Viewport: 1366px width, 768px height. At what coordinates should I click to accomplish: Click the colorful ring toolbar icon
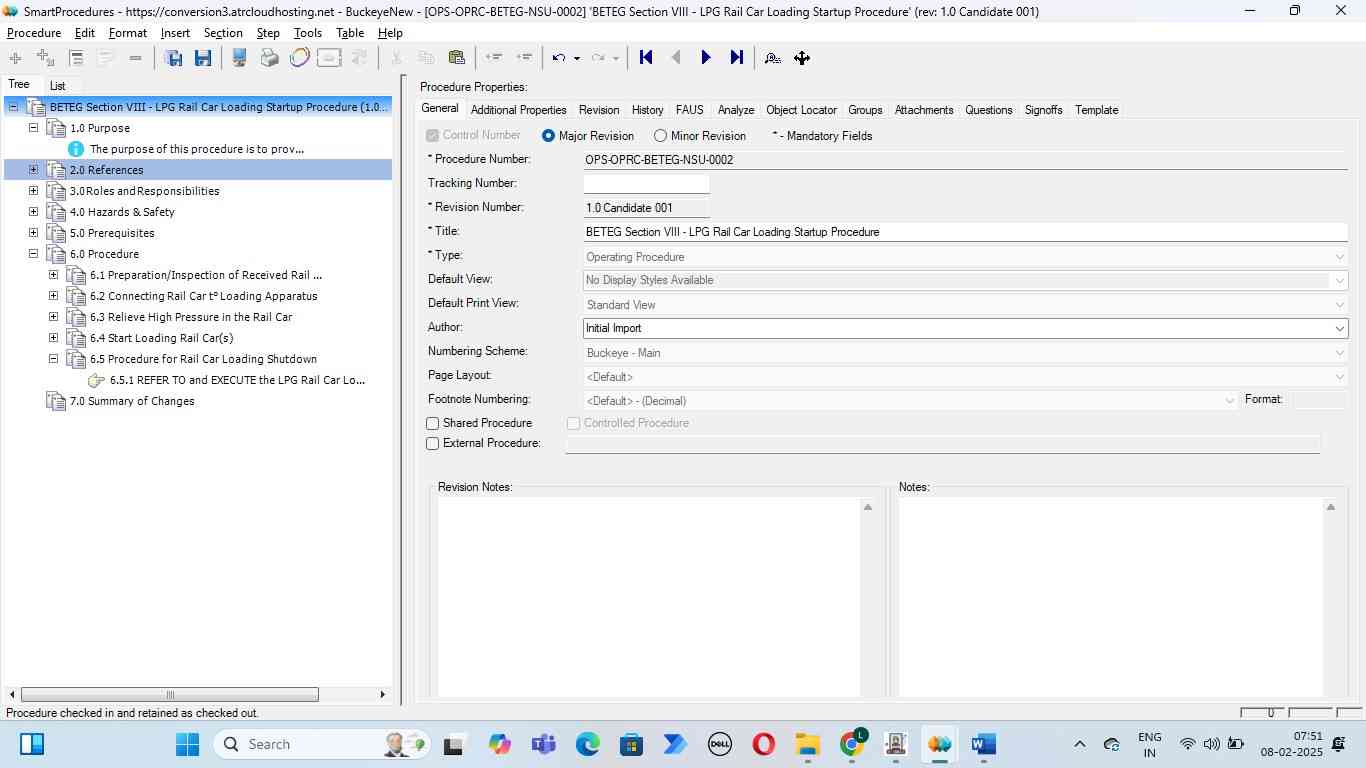(x=299, y=58)
